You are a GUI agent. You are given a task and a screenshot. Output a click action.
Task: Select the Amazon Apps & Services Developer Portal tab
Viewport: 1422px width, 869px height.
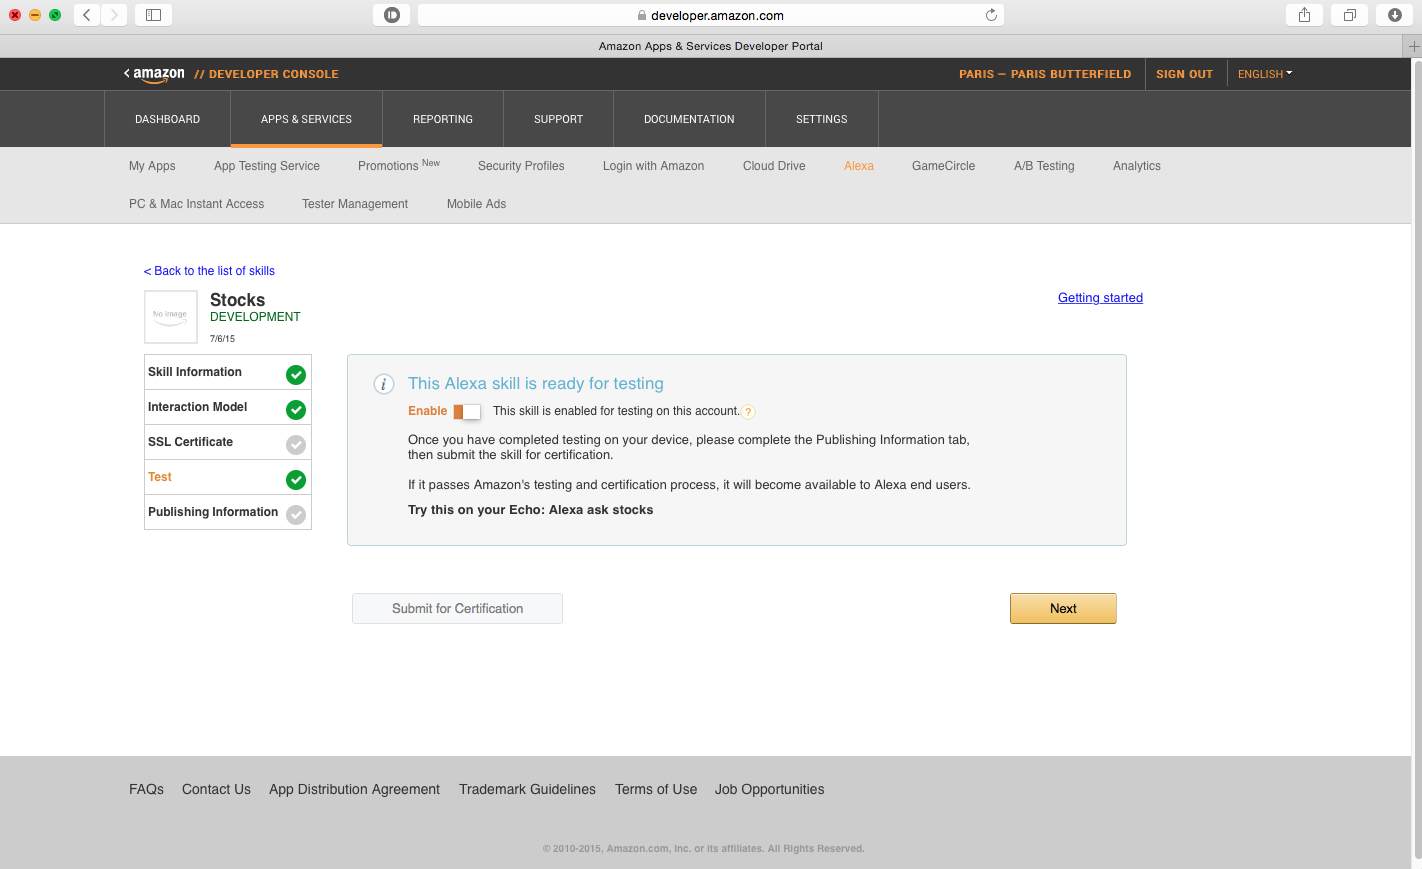[x=711, y=46]
